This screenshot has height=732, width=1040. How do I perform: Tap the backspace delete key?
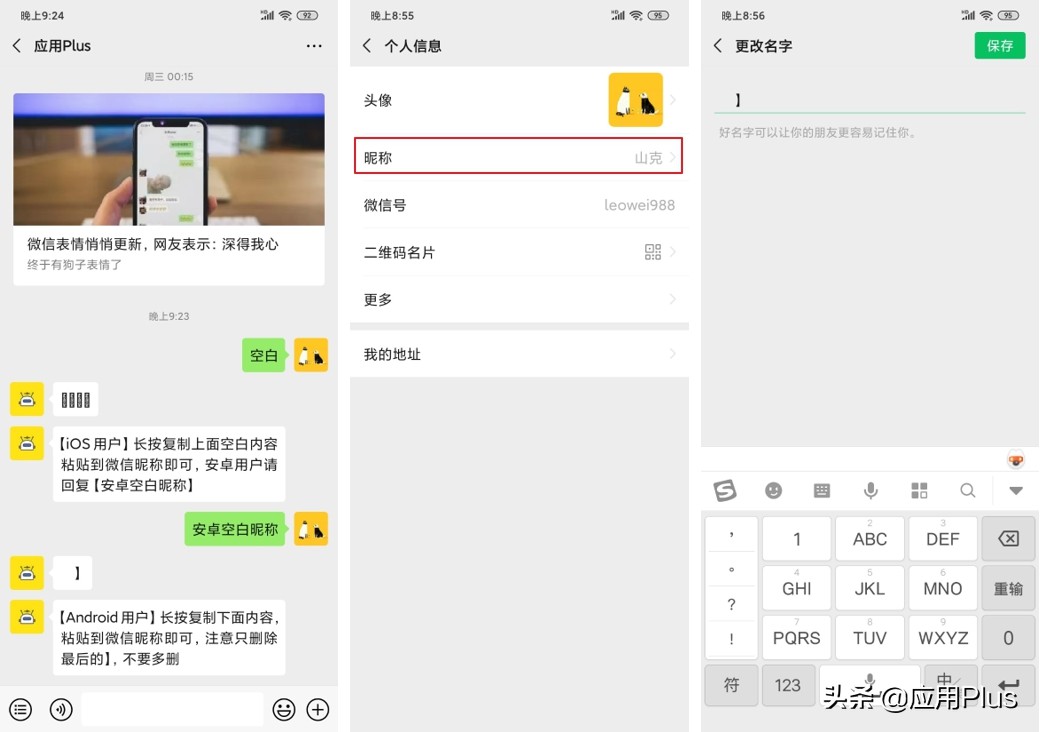(x=1008, y=539)
